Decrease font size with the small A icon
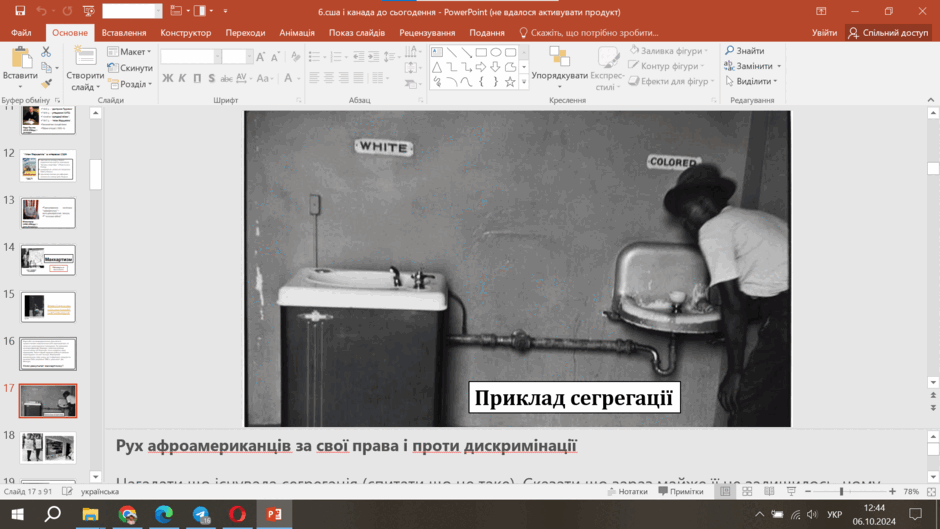 pos(275,57)
